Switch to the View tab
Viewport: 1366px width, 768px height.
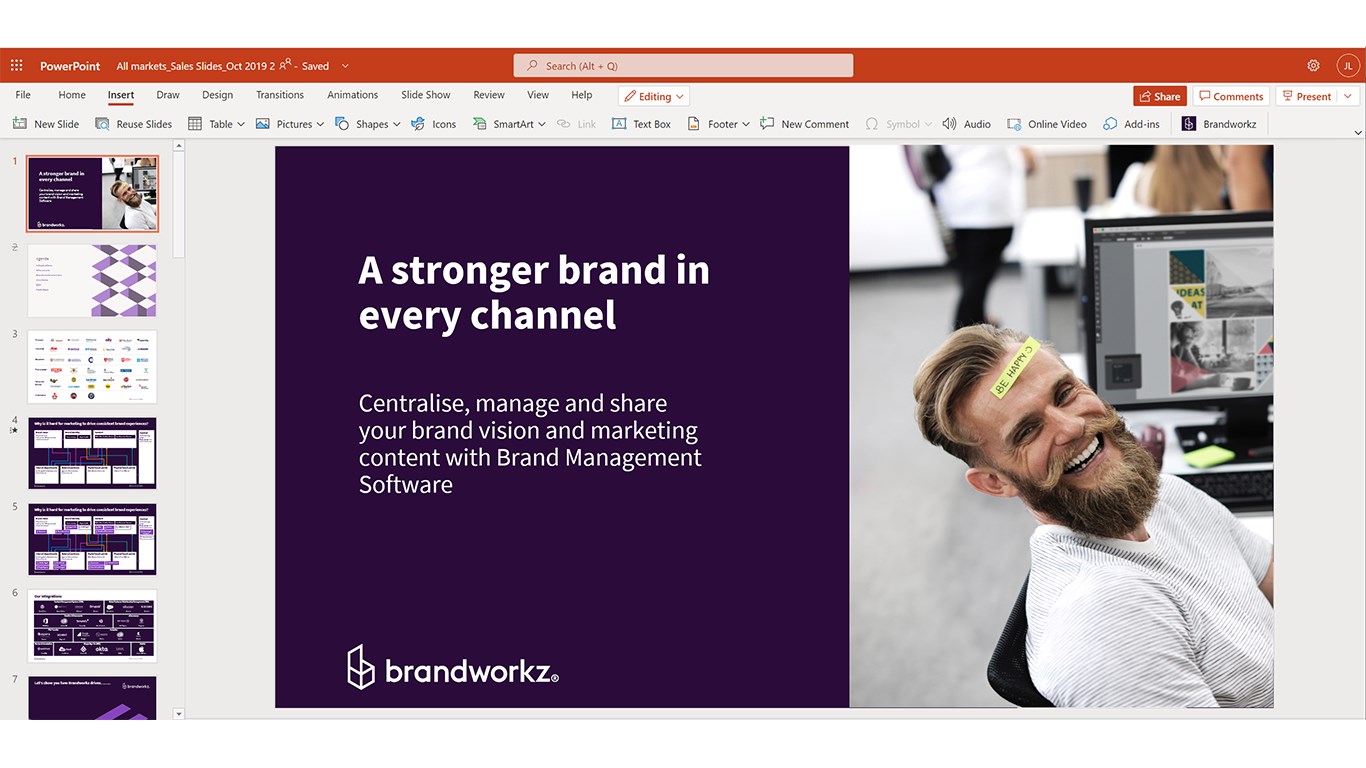point(538,95)
